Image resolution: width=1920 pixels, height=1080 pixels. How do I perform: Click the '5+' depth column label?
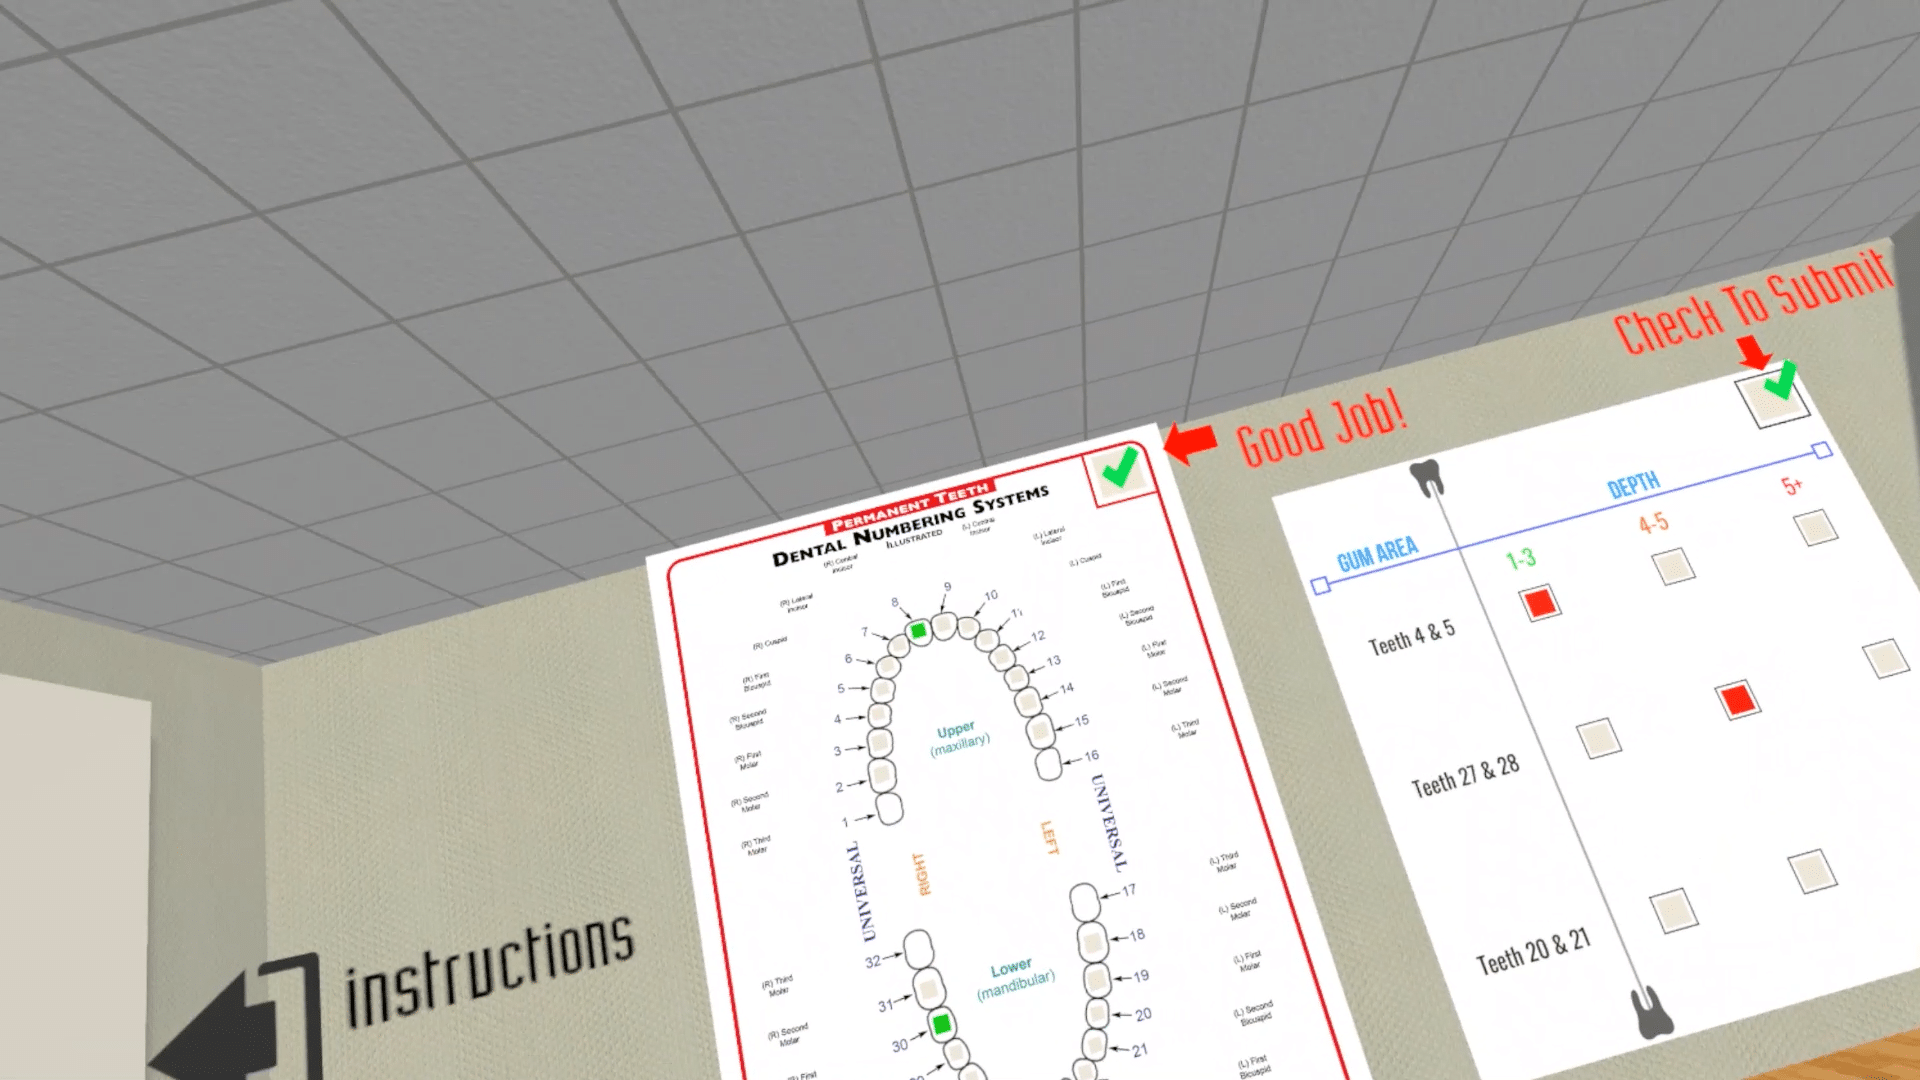point(1791,486)
